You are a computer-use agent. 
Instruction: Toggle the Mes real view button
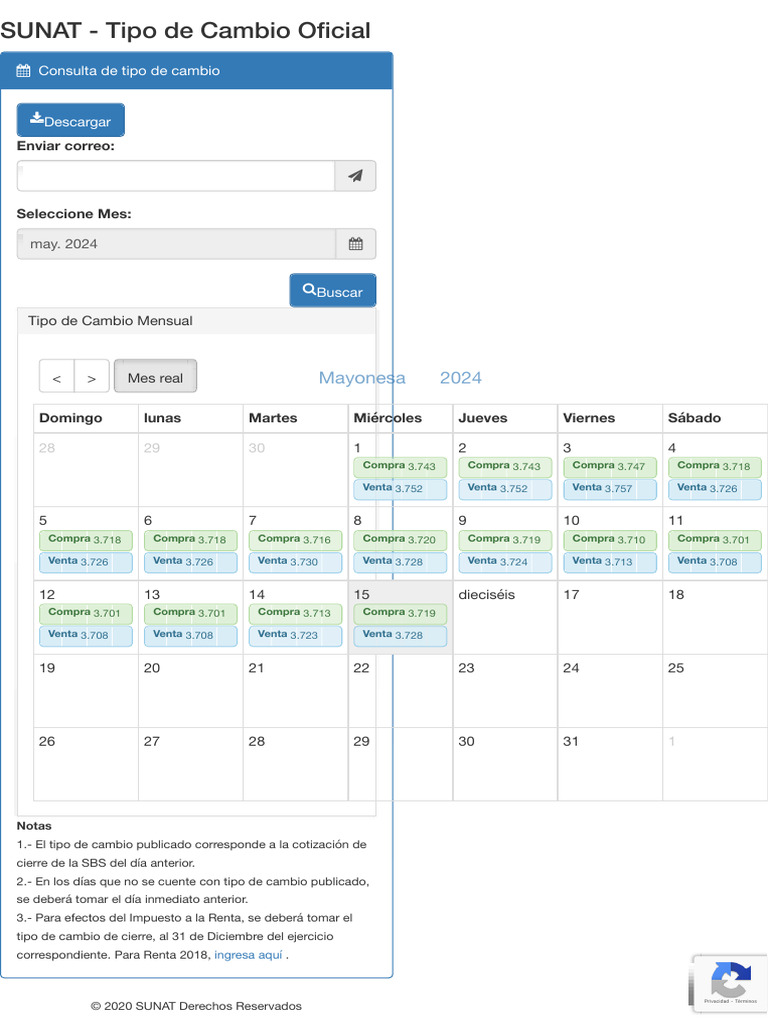[155, 378]
